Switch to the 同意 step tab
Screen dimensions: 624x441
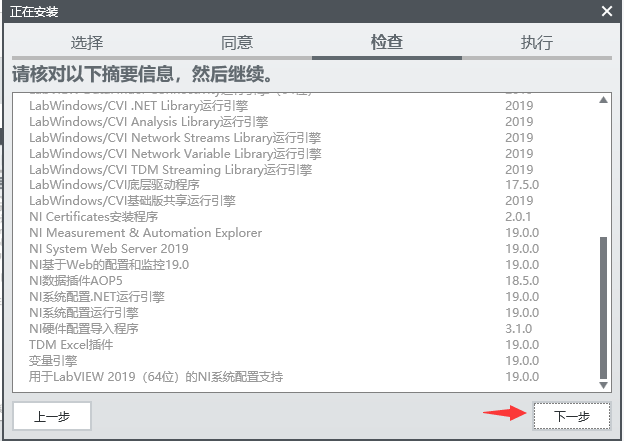(237, 43)
